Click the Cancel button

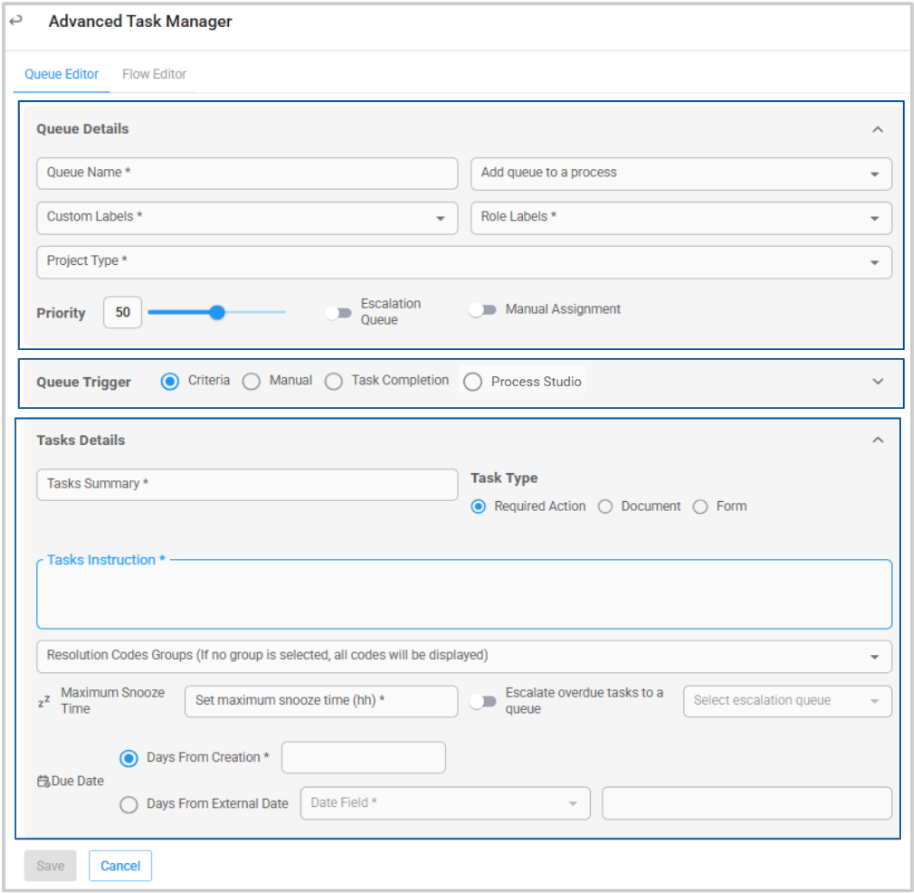tap(120, 866)
